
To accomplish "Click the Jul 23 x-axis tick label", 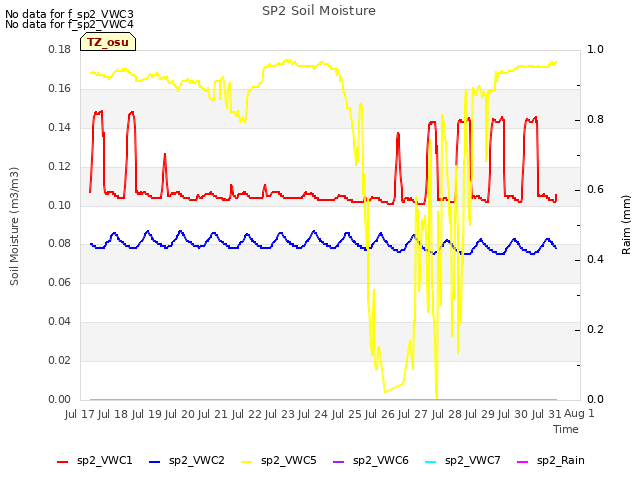I will click(x=280, y=414).
